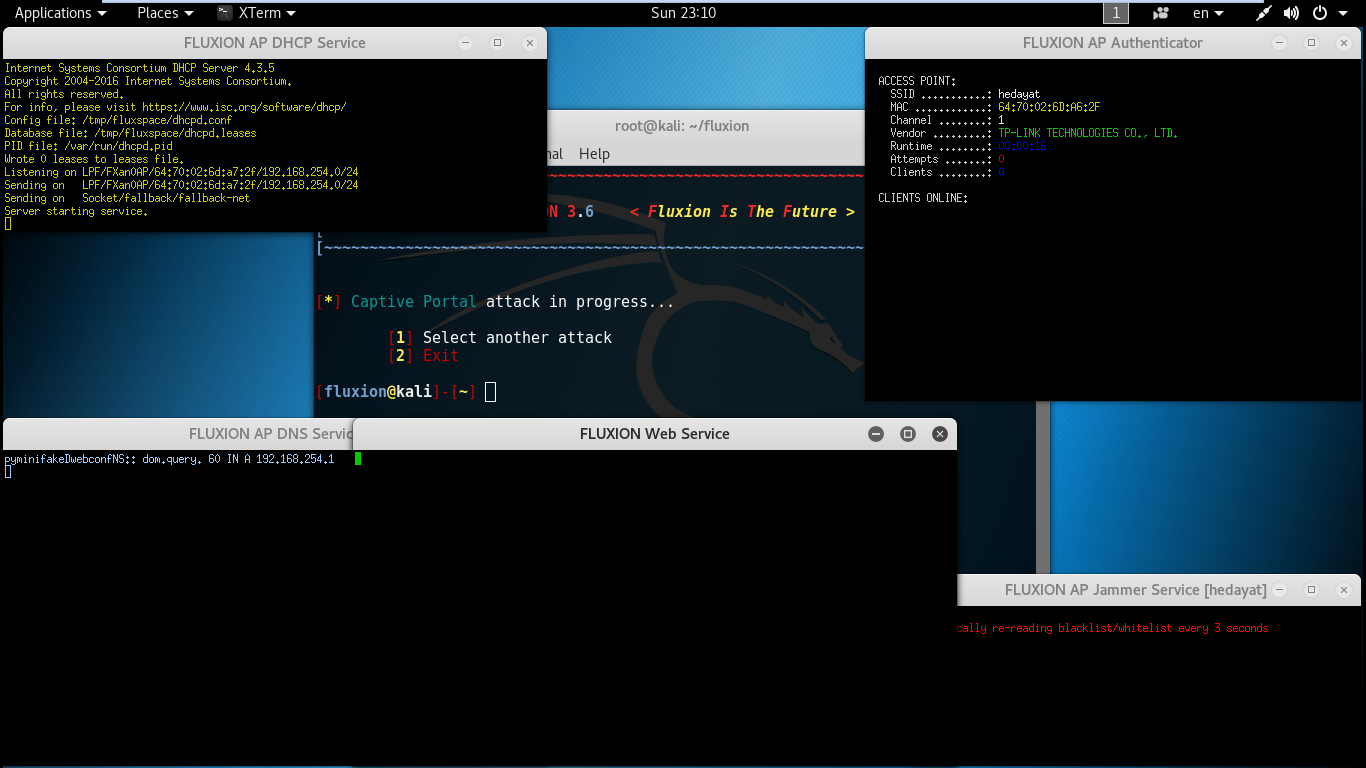The width and height of the screenshot is (1366, 768).
Task: Click the screen recorder camera icon
Action: 1161,13
